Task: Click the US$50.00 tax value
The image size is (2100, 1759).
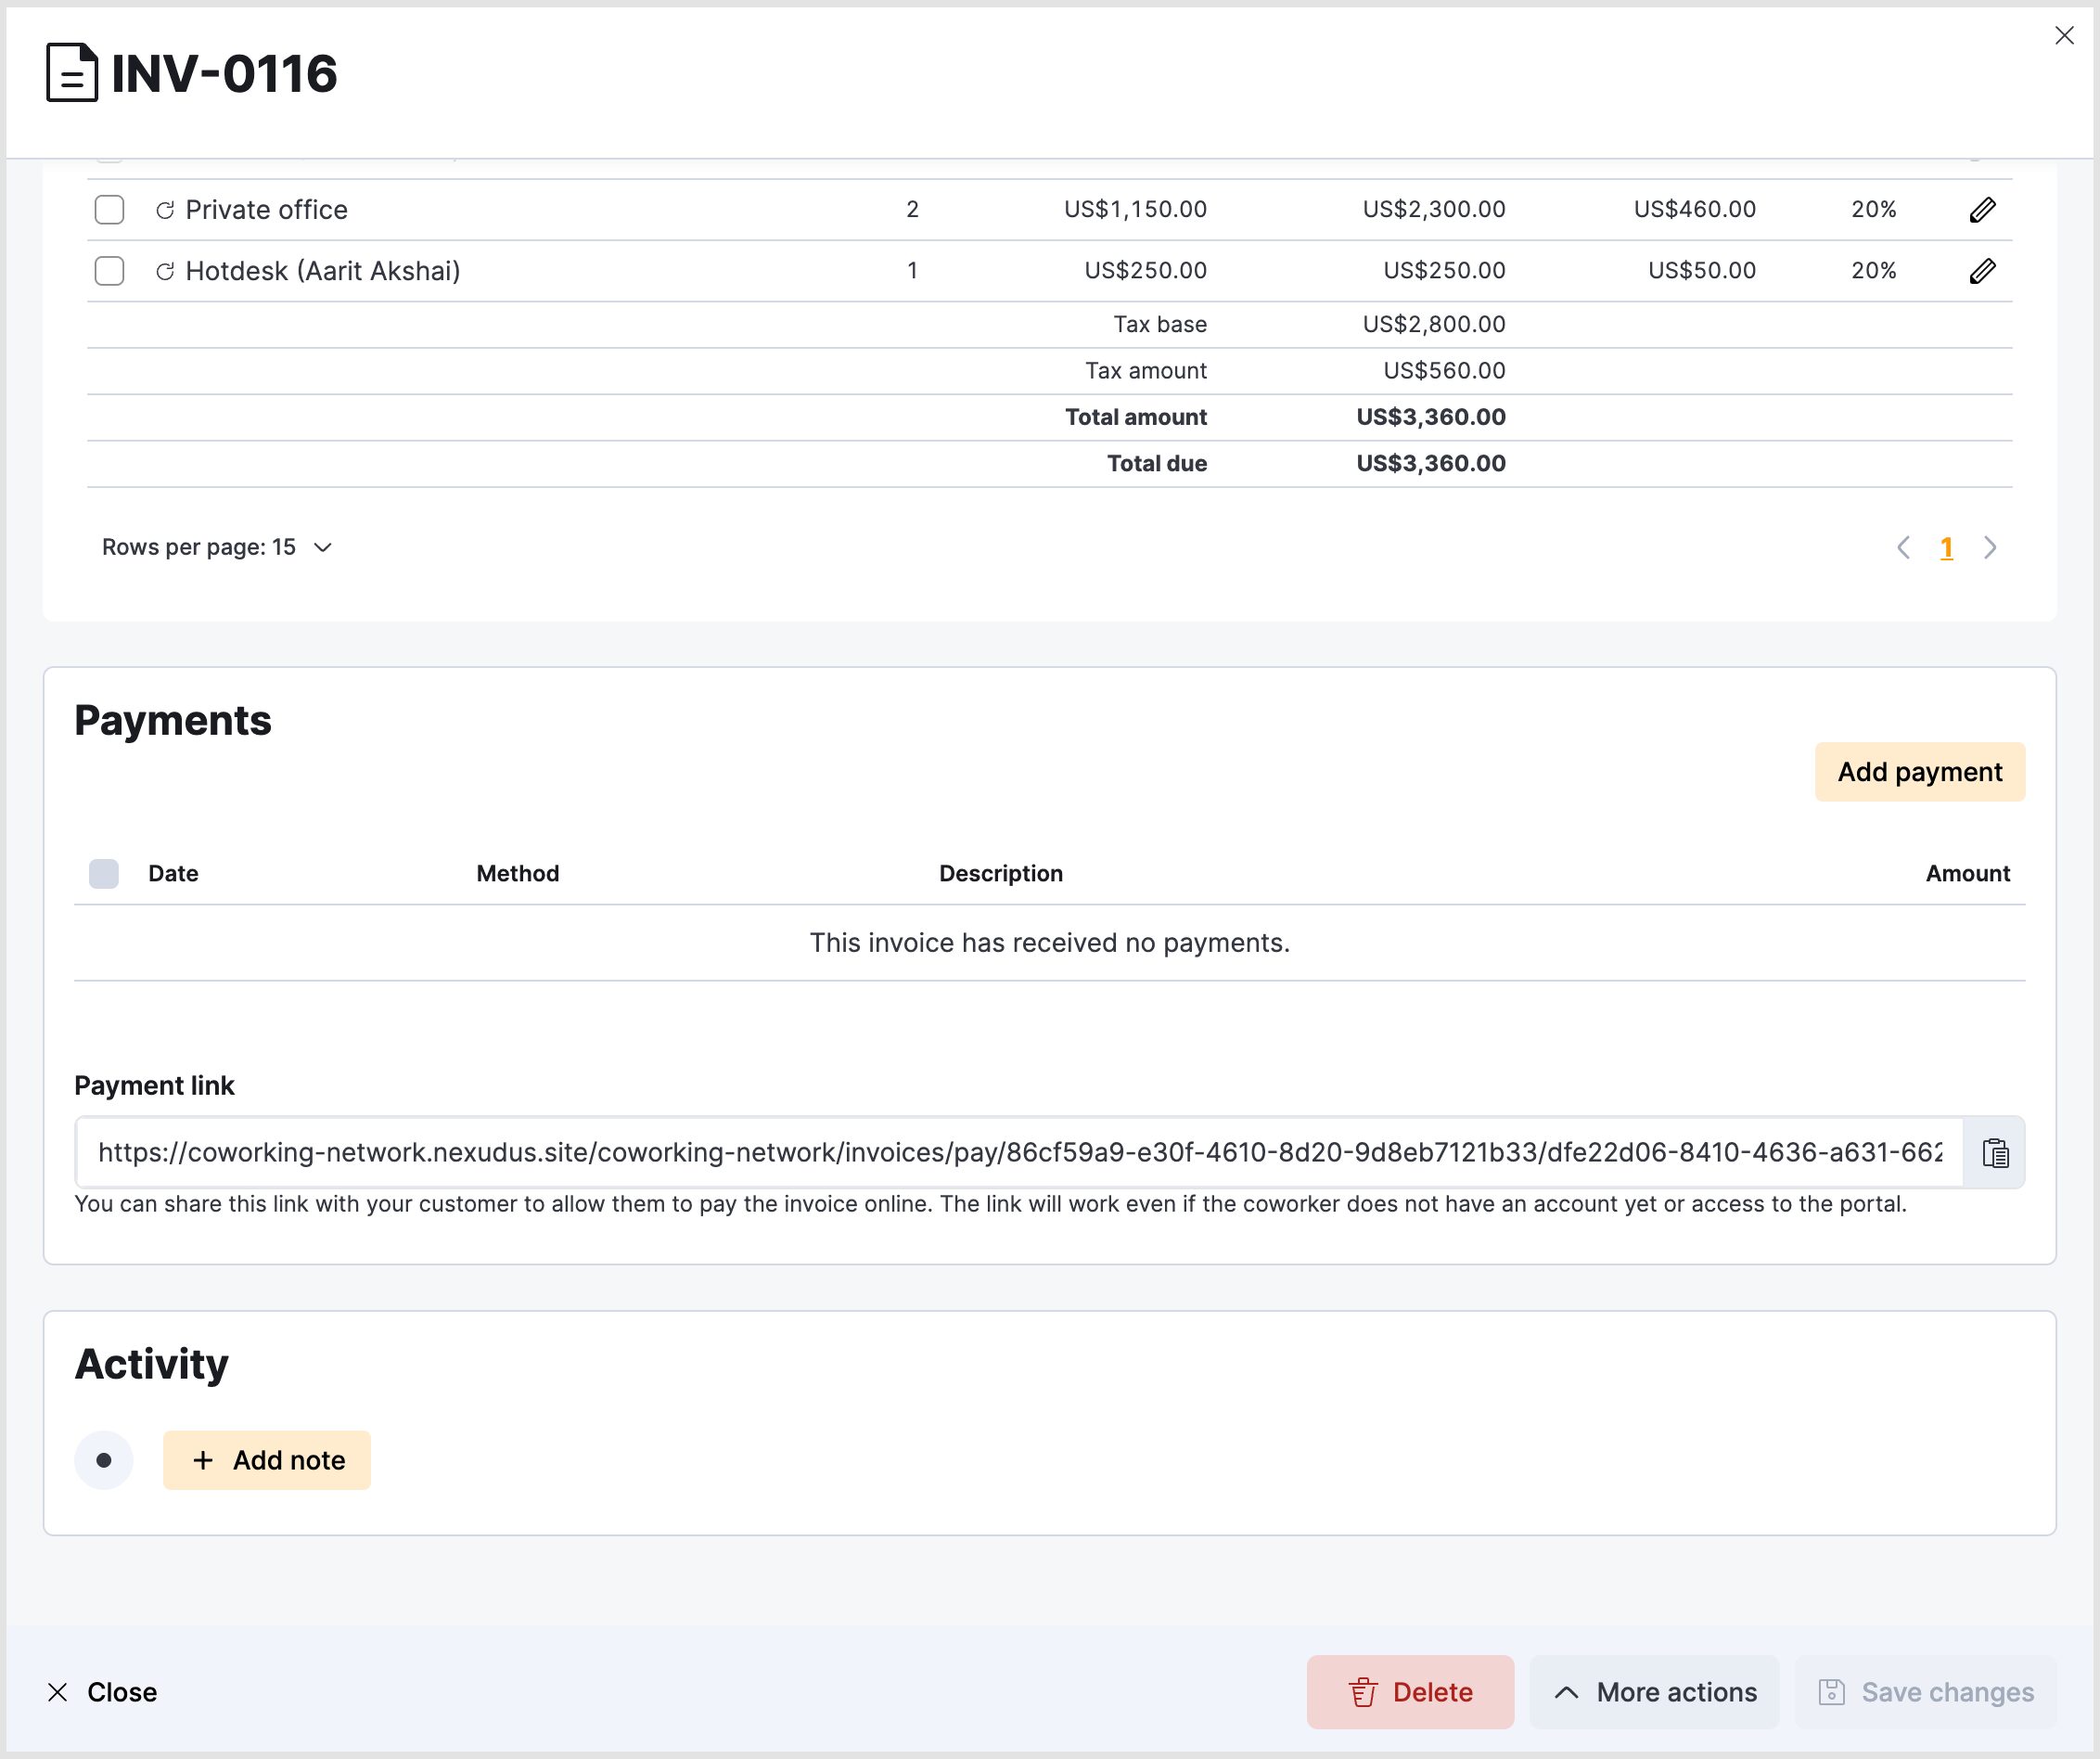Action: tap(1702, 271)
